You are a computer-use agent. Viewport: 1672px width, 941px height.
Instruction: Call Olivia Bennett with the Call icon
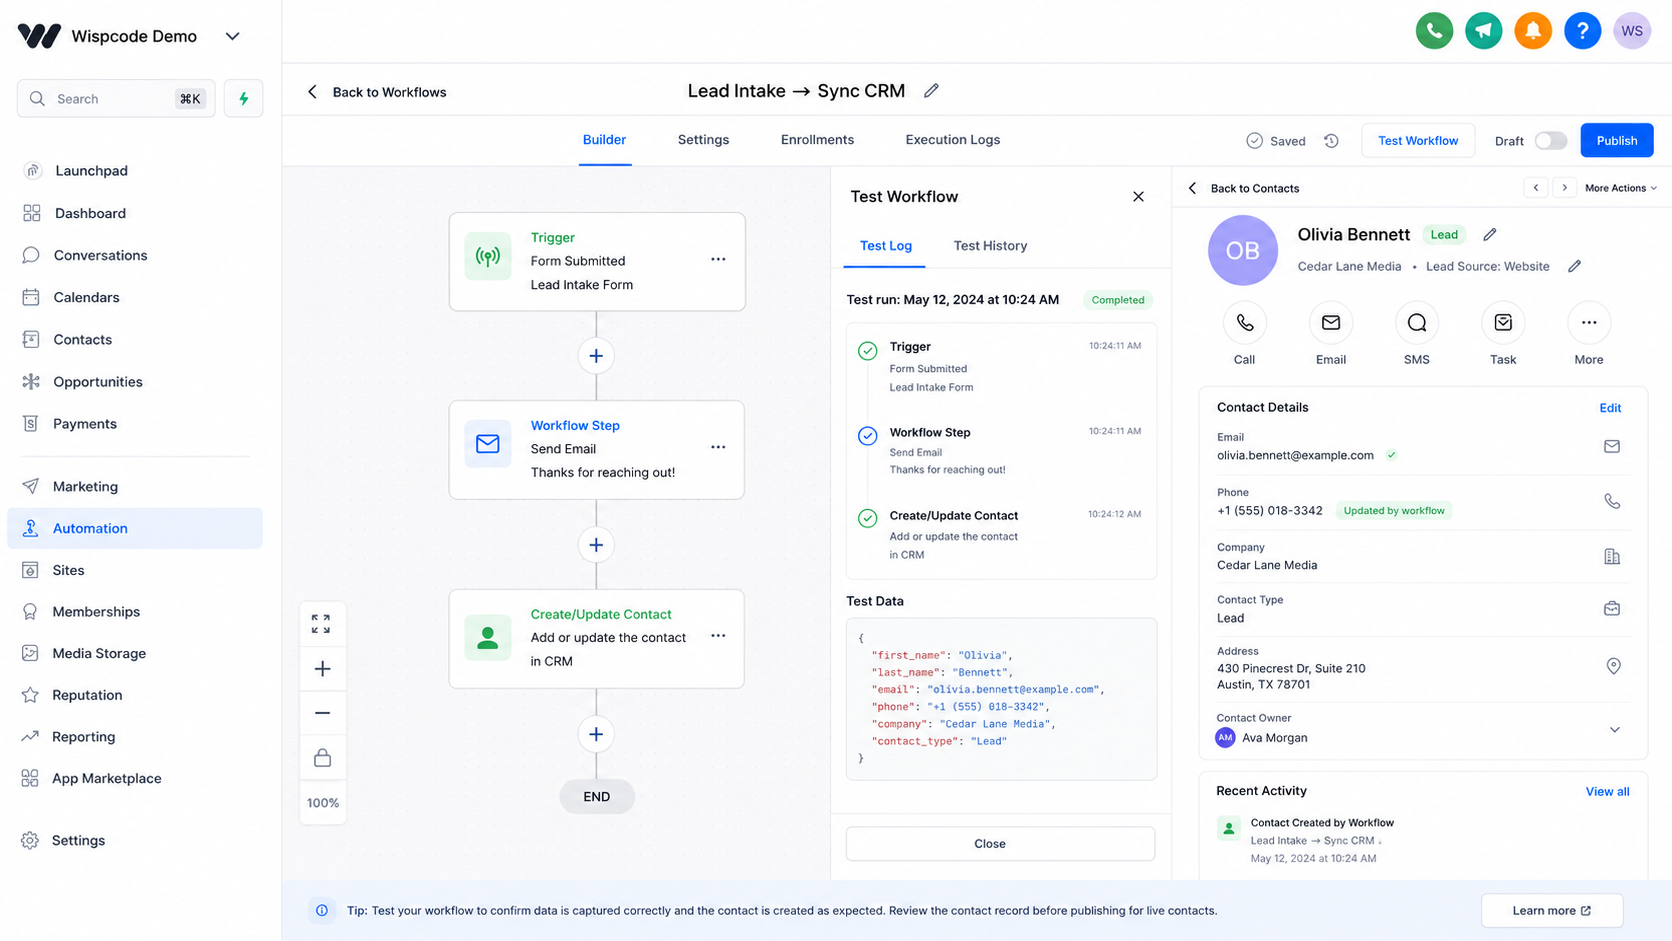pos(1244,323)
